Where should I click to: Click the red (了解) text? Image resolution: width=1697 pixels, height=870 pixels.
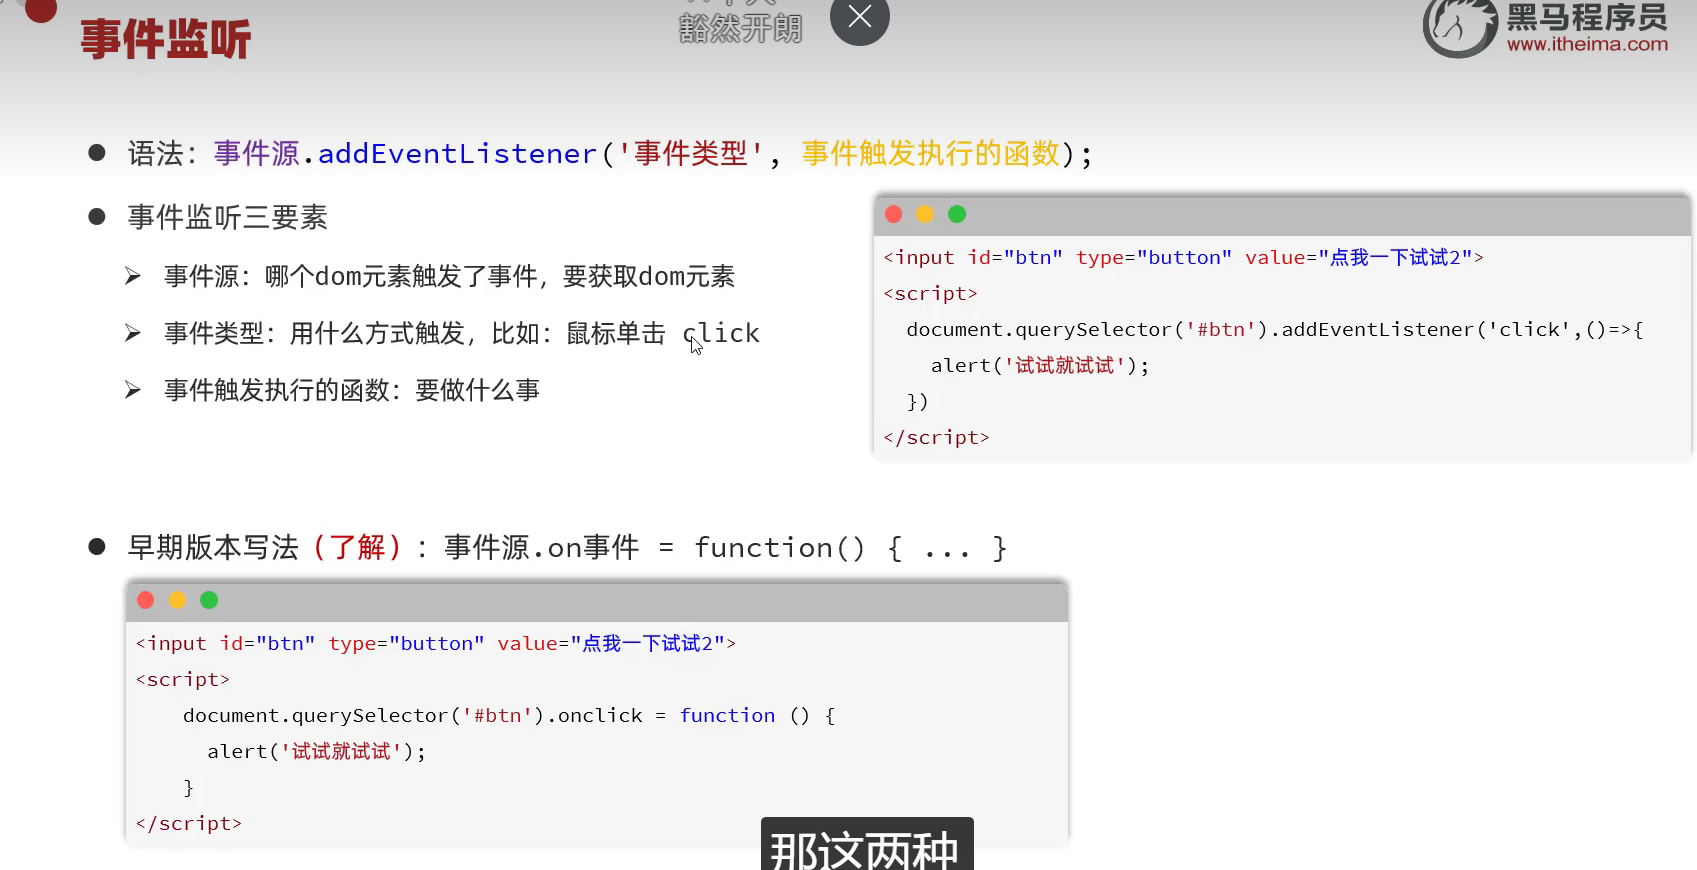358,547
